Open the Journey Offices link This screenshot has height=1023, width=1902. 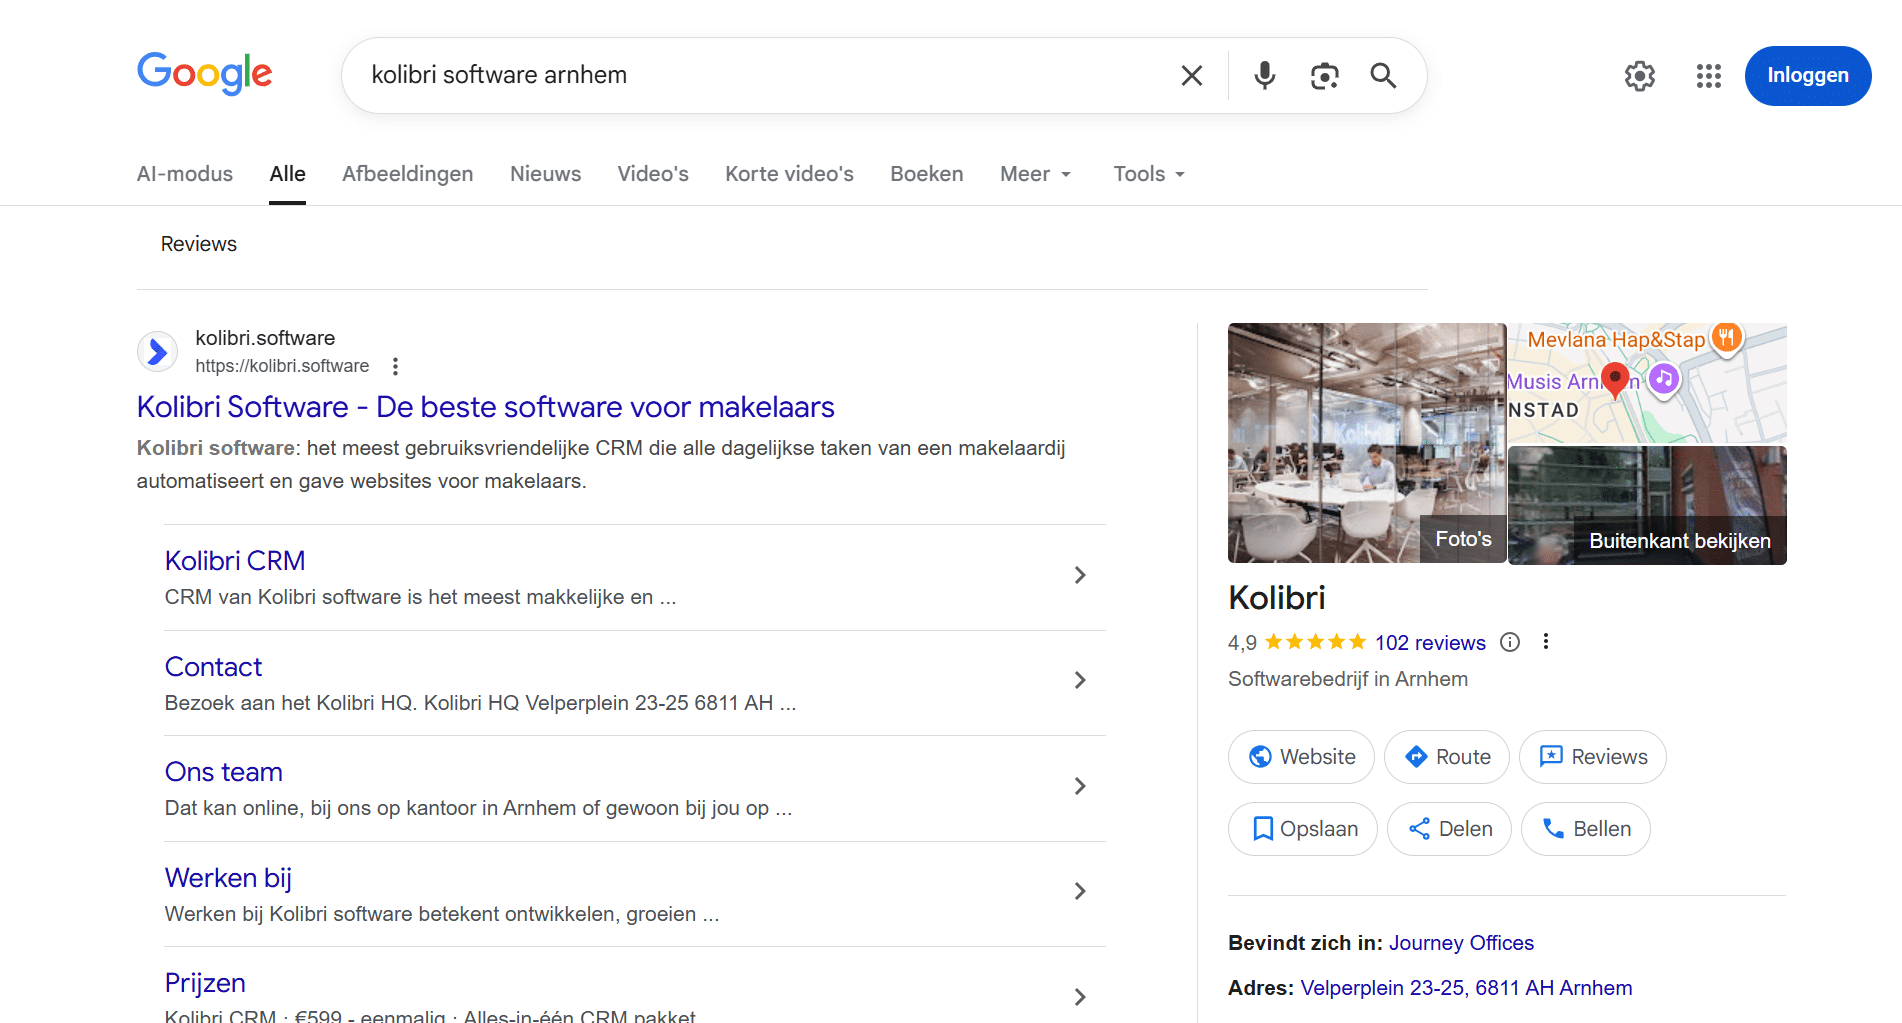pos(1460,943)
